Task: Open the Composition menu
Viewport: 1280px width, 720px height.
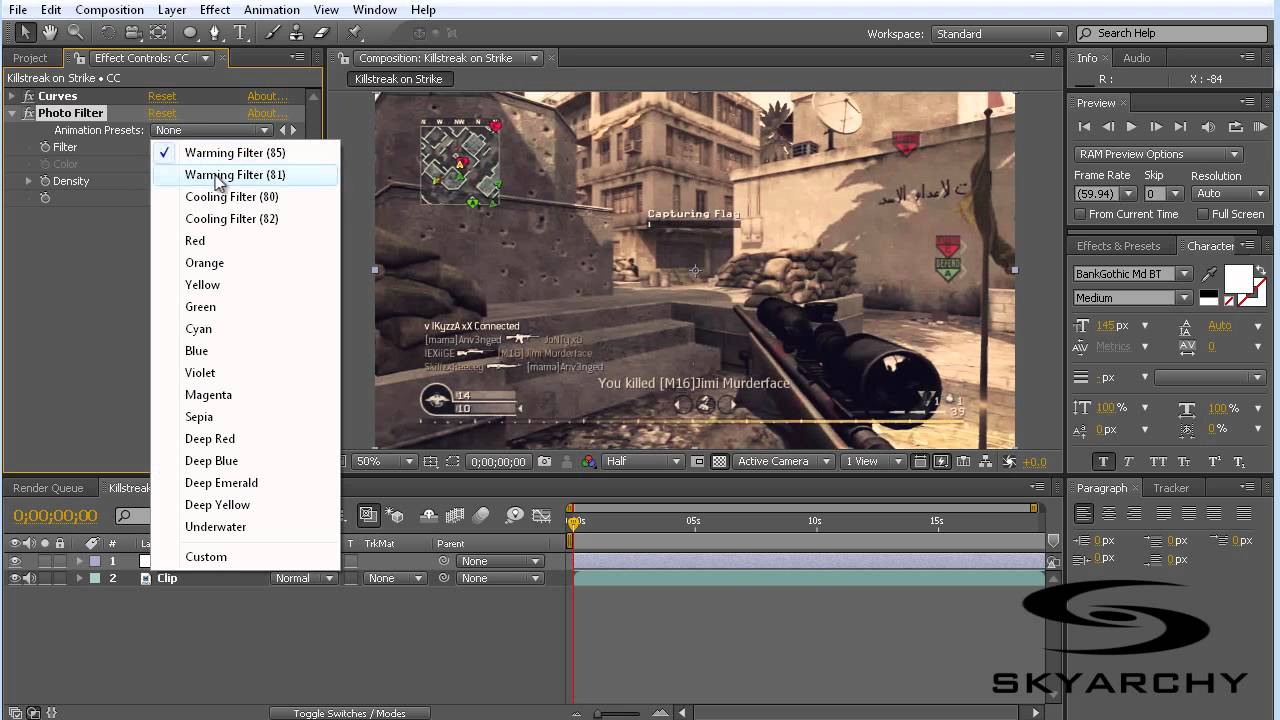Action: [x=109, y=10]
